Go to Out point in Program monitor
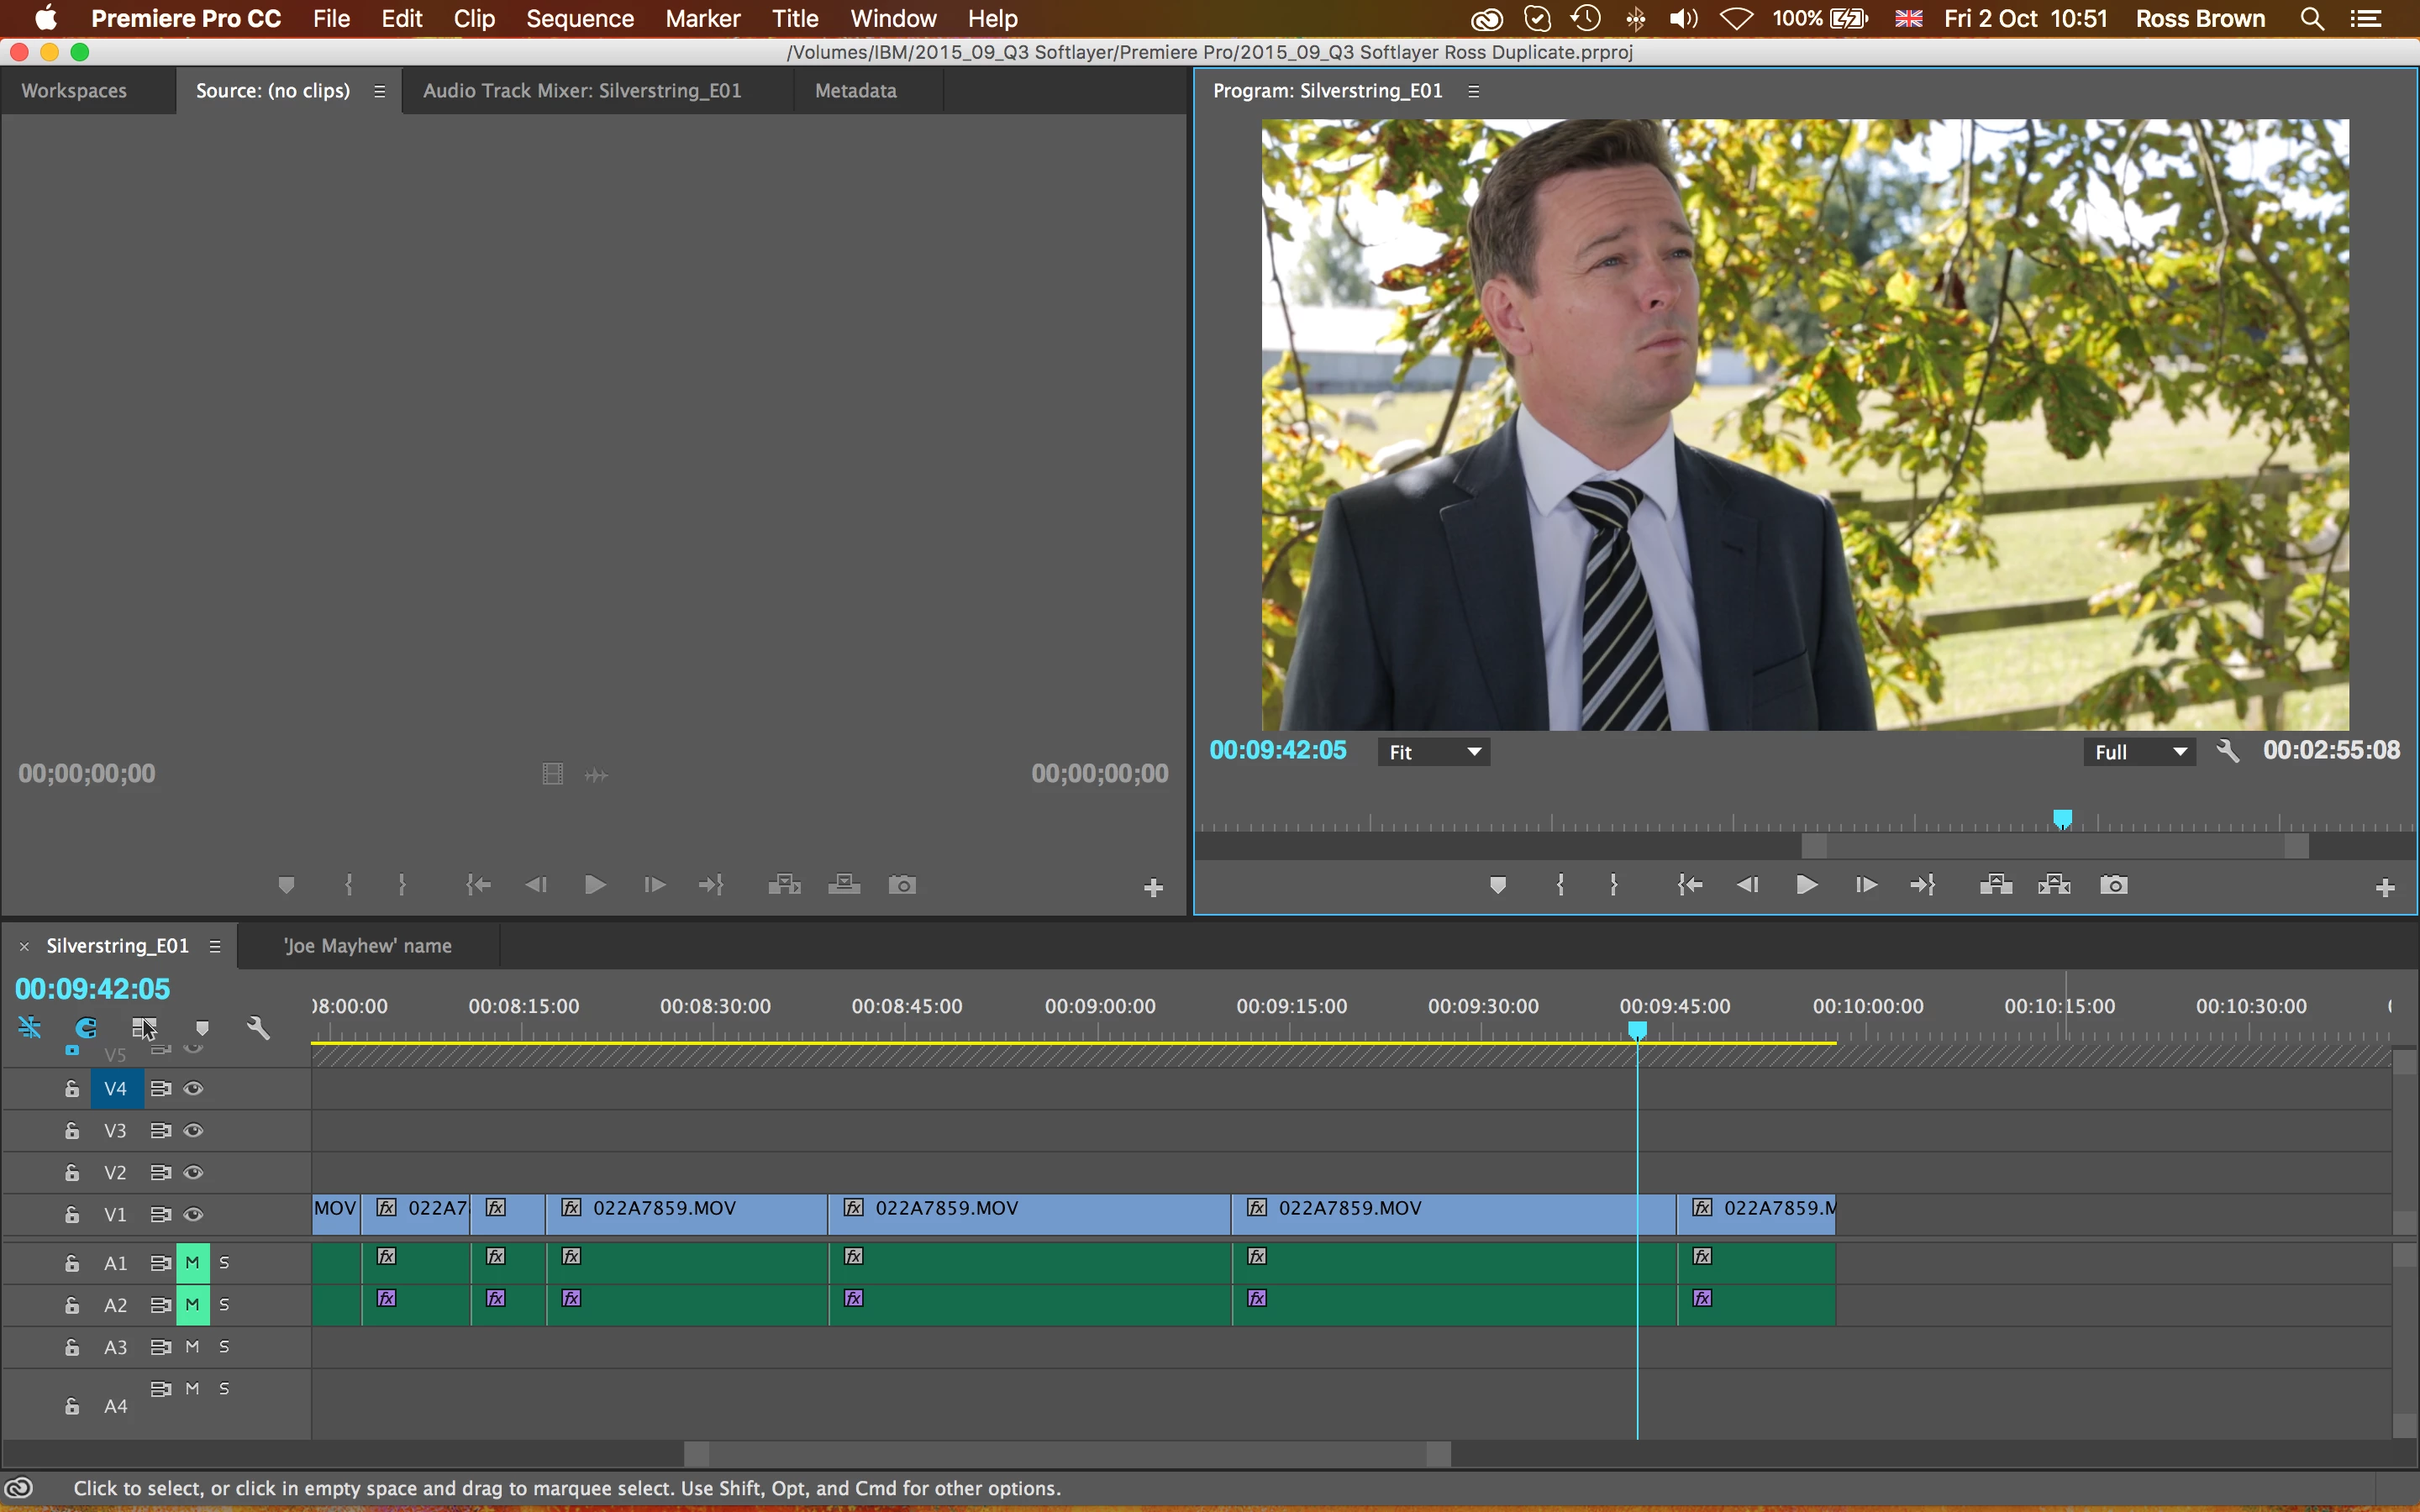 tap(1922, 885)
